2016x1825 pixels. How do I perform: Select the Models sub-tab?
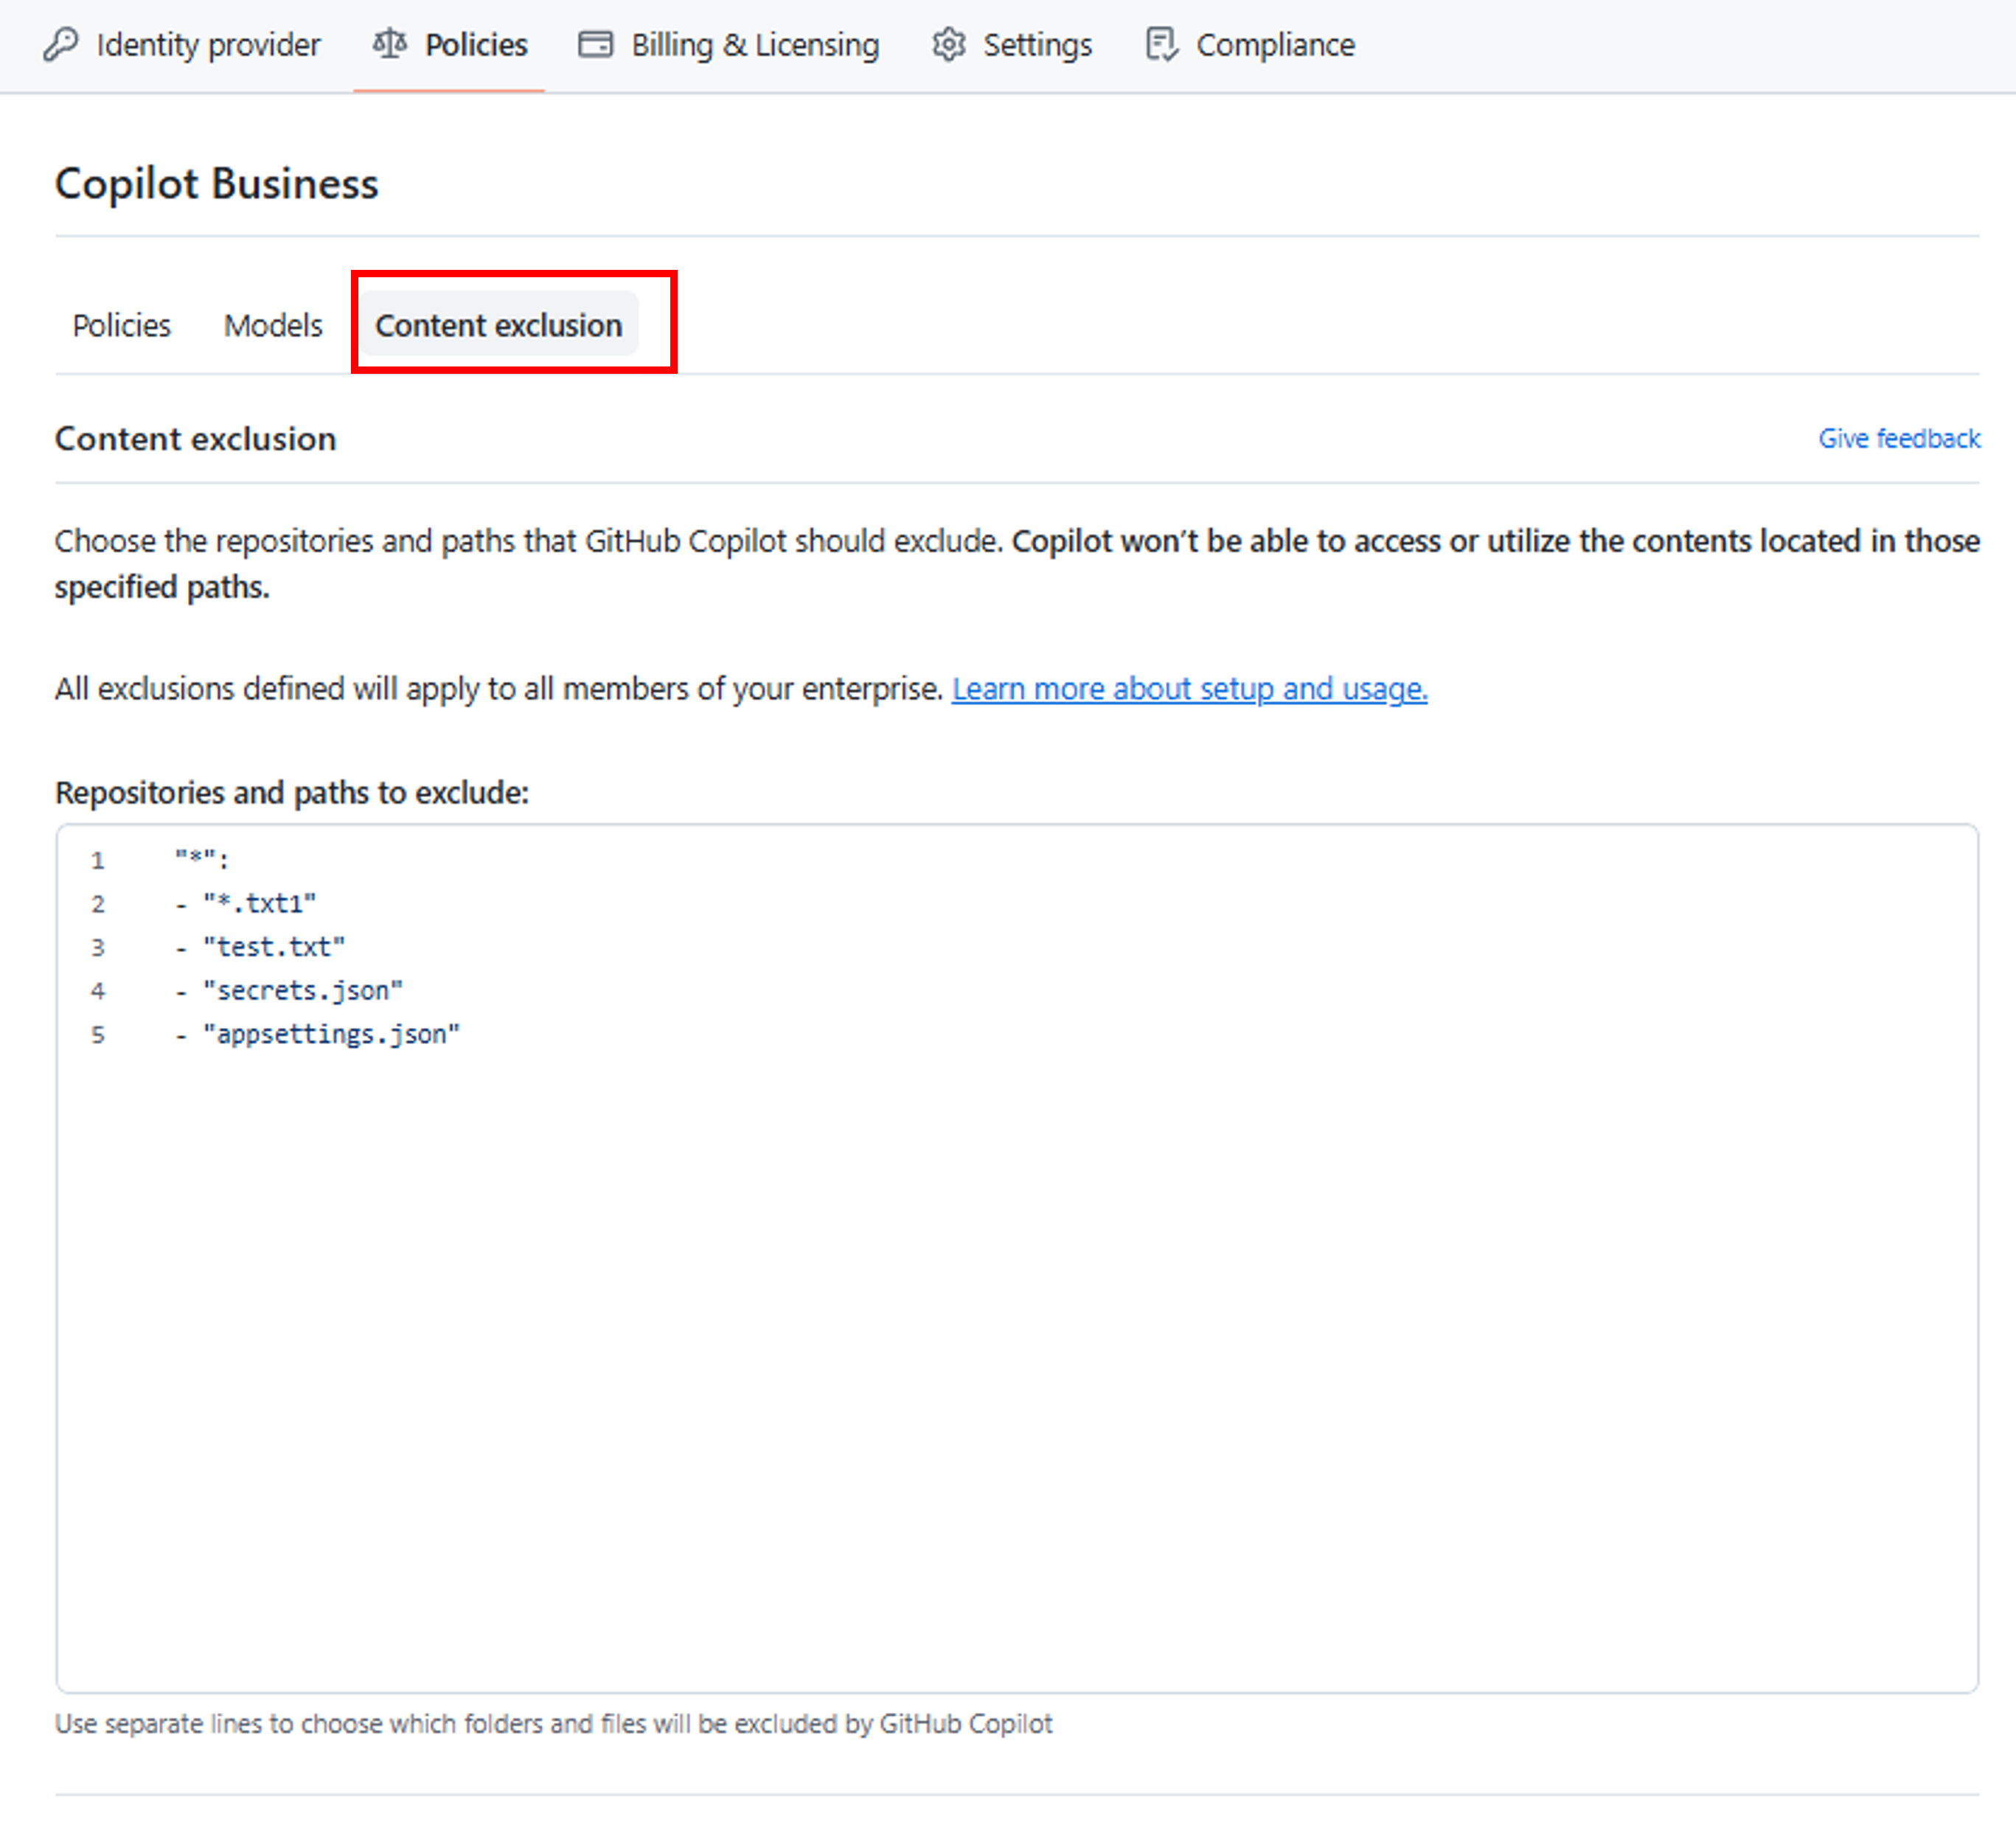273,325
